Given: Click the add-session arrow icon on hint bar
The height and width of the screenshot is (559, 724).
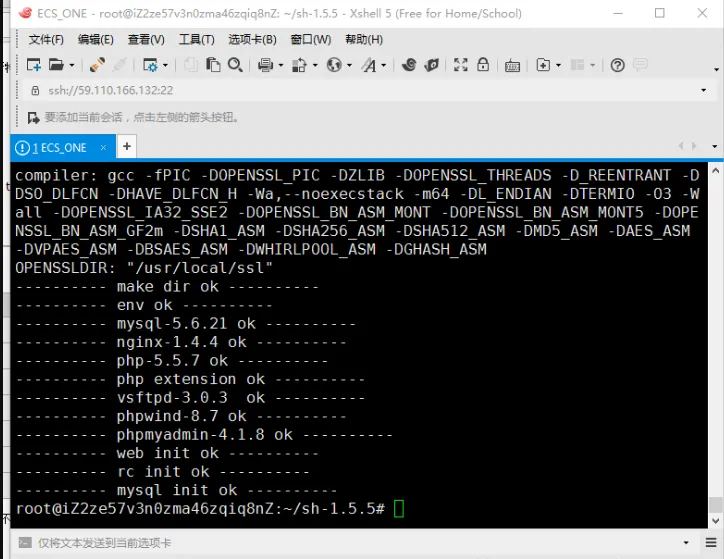Looking at the screenshot, I should pos(33,118).
